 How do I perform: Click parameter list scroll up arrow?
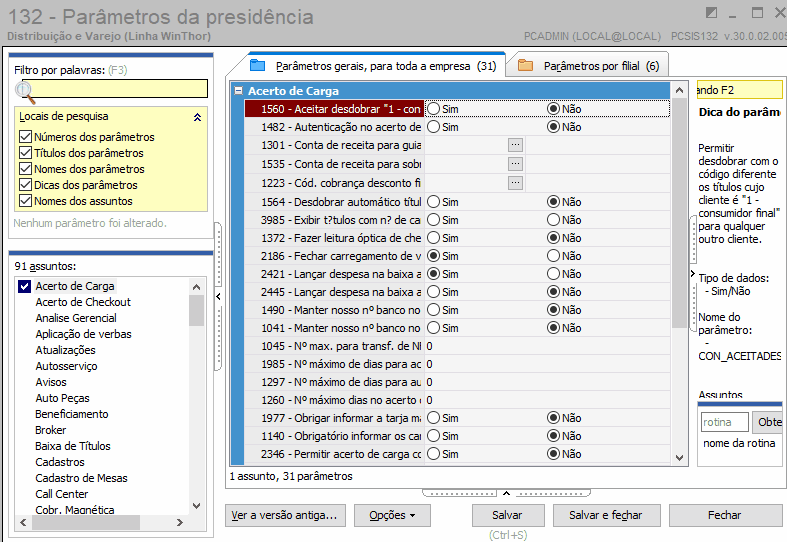pyautogui.click(x=680, y=90)
